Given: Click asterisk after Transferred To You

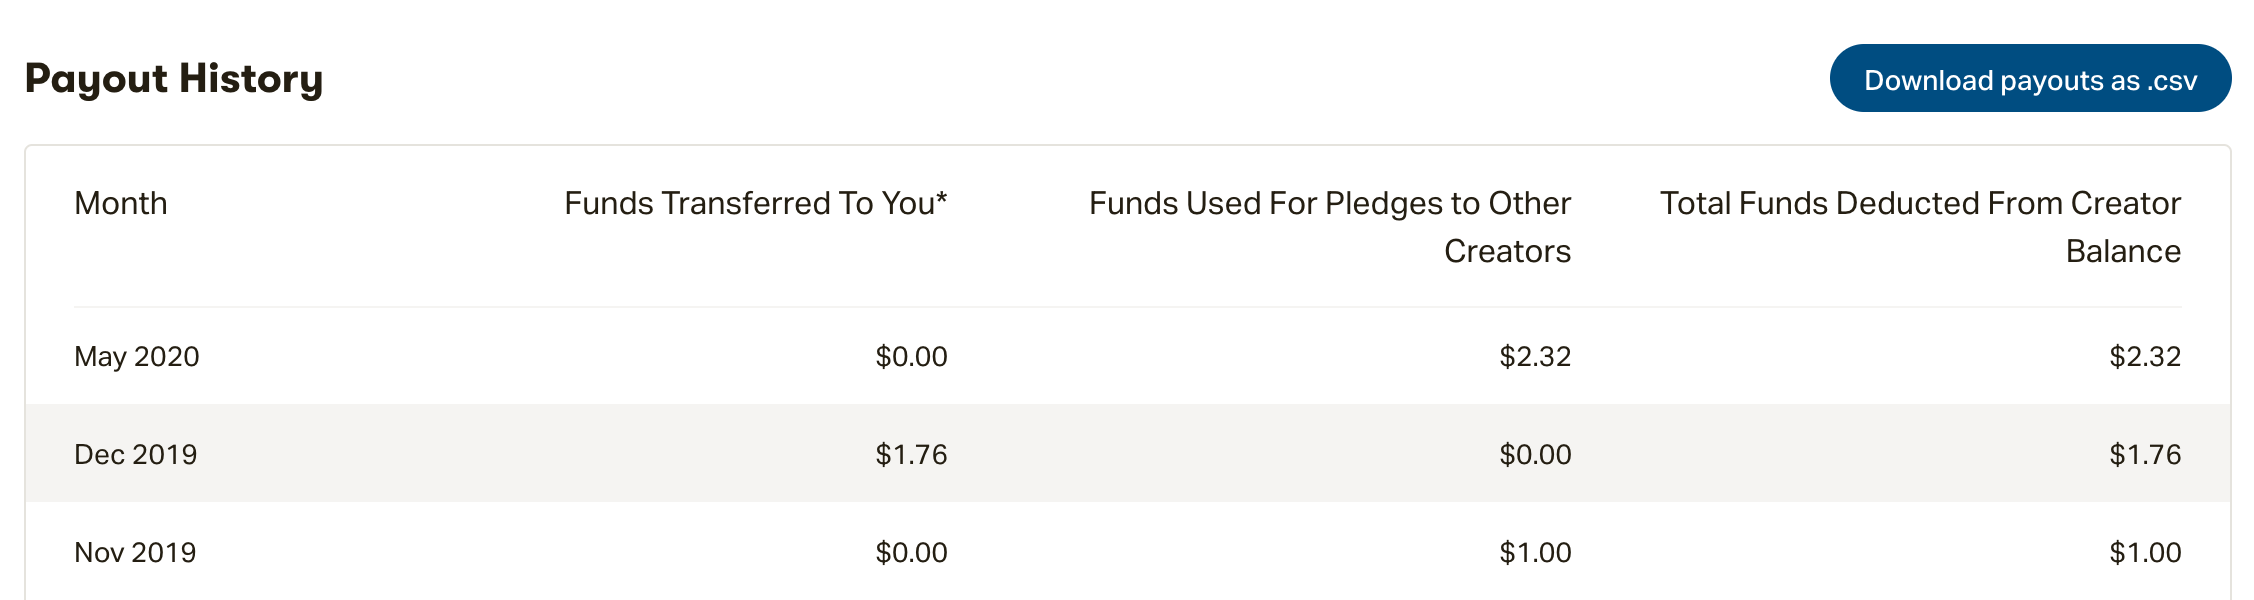Looking at the screenshot, I should (941, 197).
